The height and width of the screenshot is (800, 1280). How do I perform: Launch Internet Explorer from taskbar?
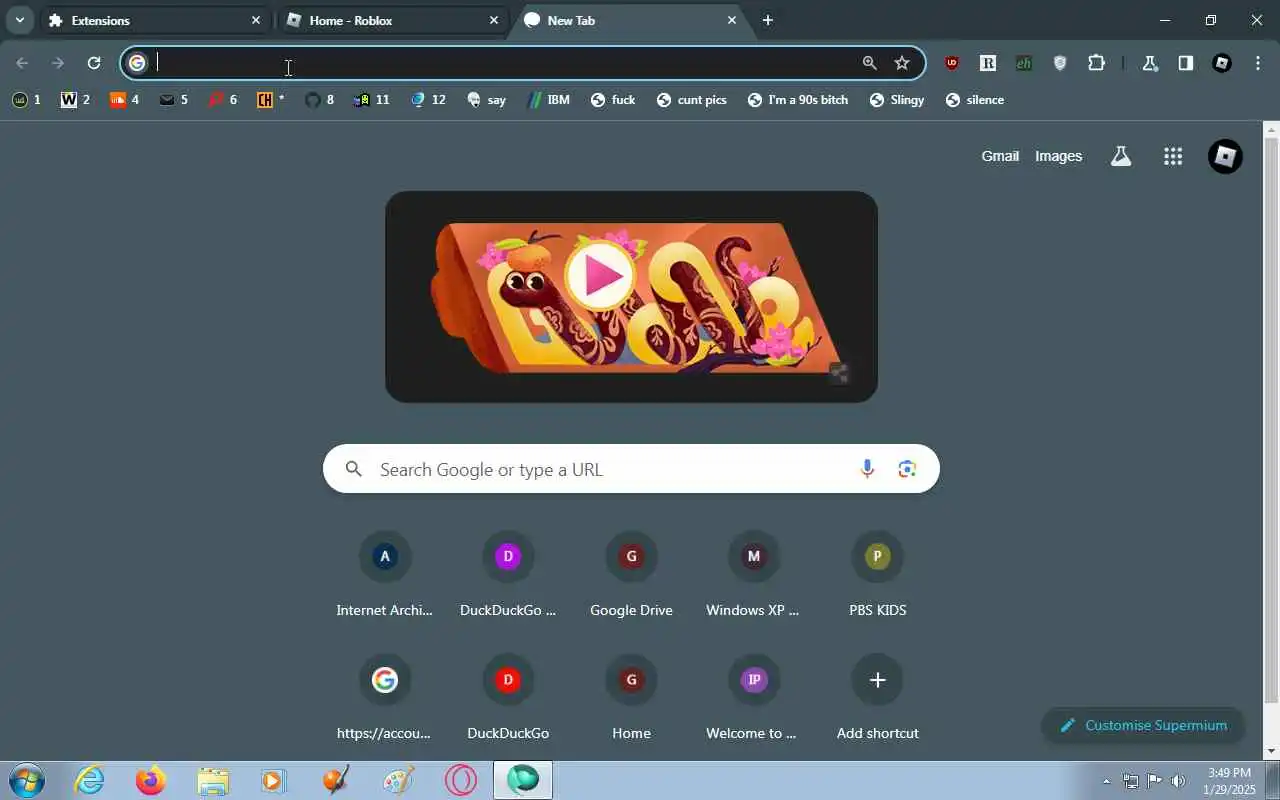90,780
